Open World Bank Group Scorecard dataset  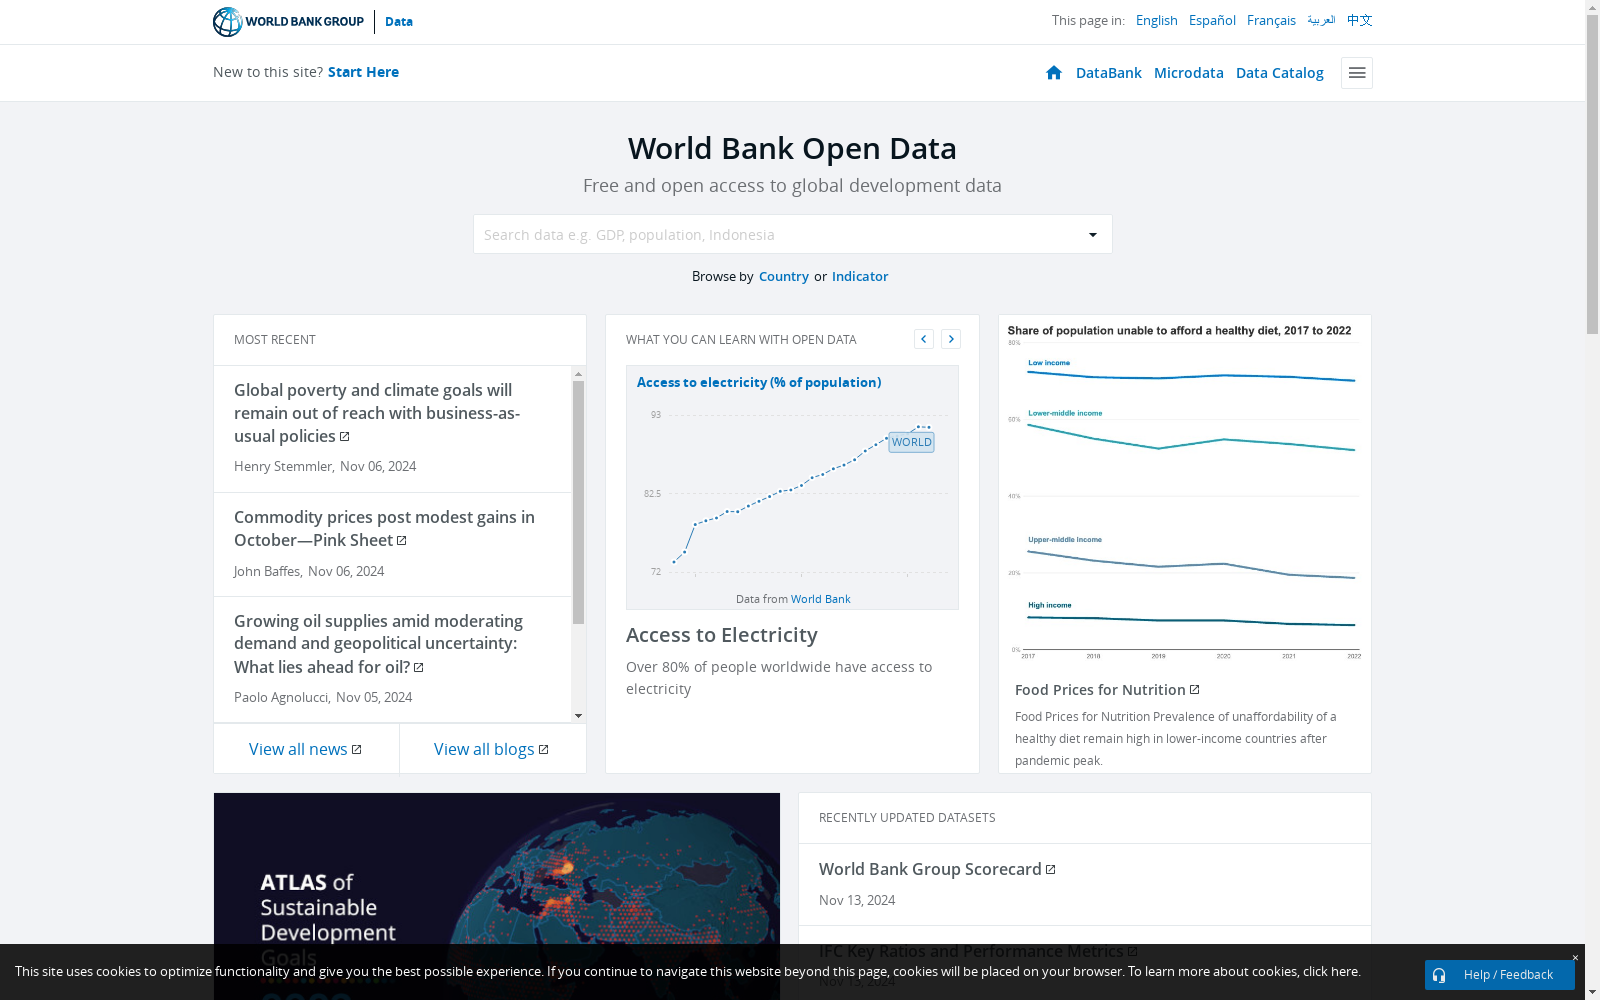pos(930,869)
